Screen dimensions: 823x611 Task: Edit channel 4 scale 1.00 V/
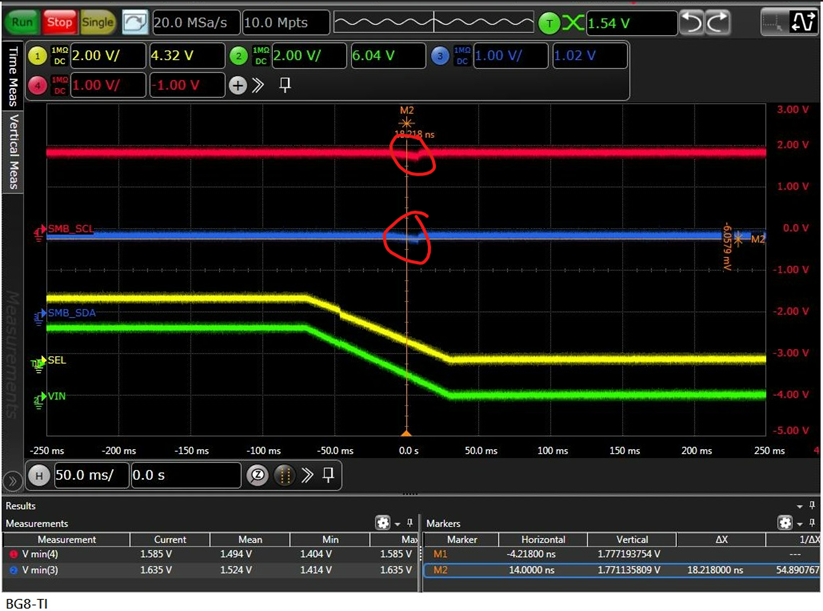(x=108, y=85)
